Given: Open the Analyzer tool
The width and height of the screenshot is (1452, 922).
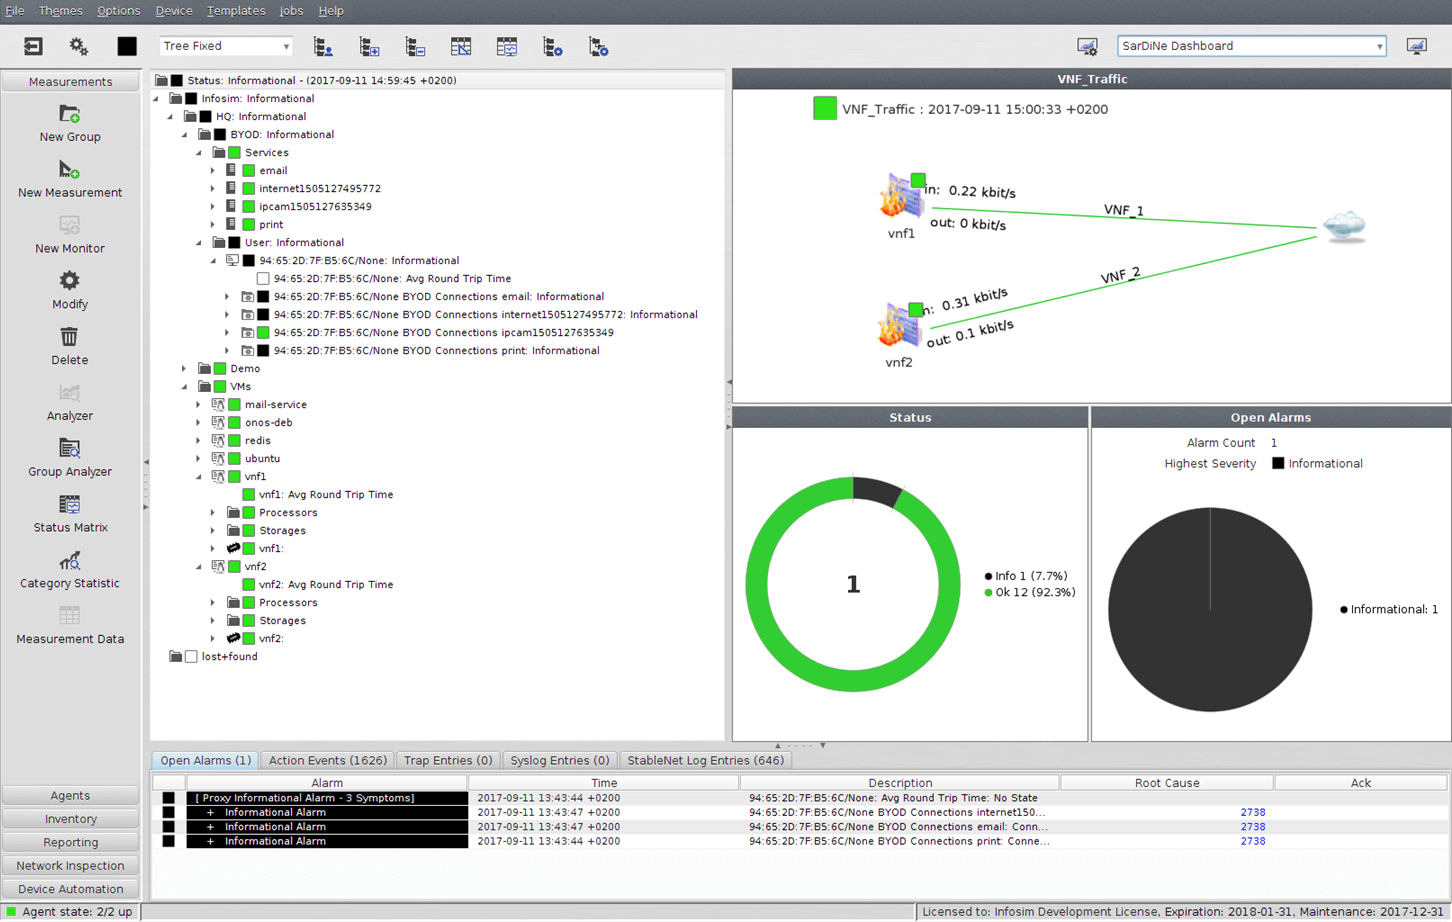Looking at the screenshot, I should point(69,394).
